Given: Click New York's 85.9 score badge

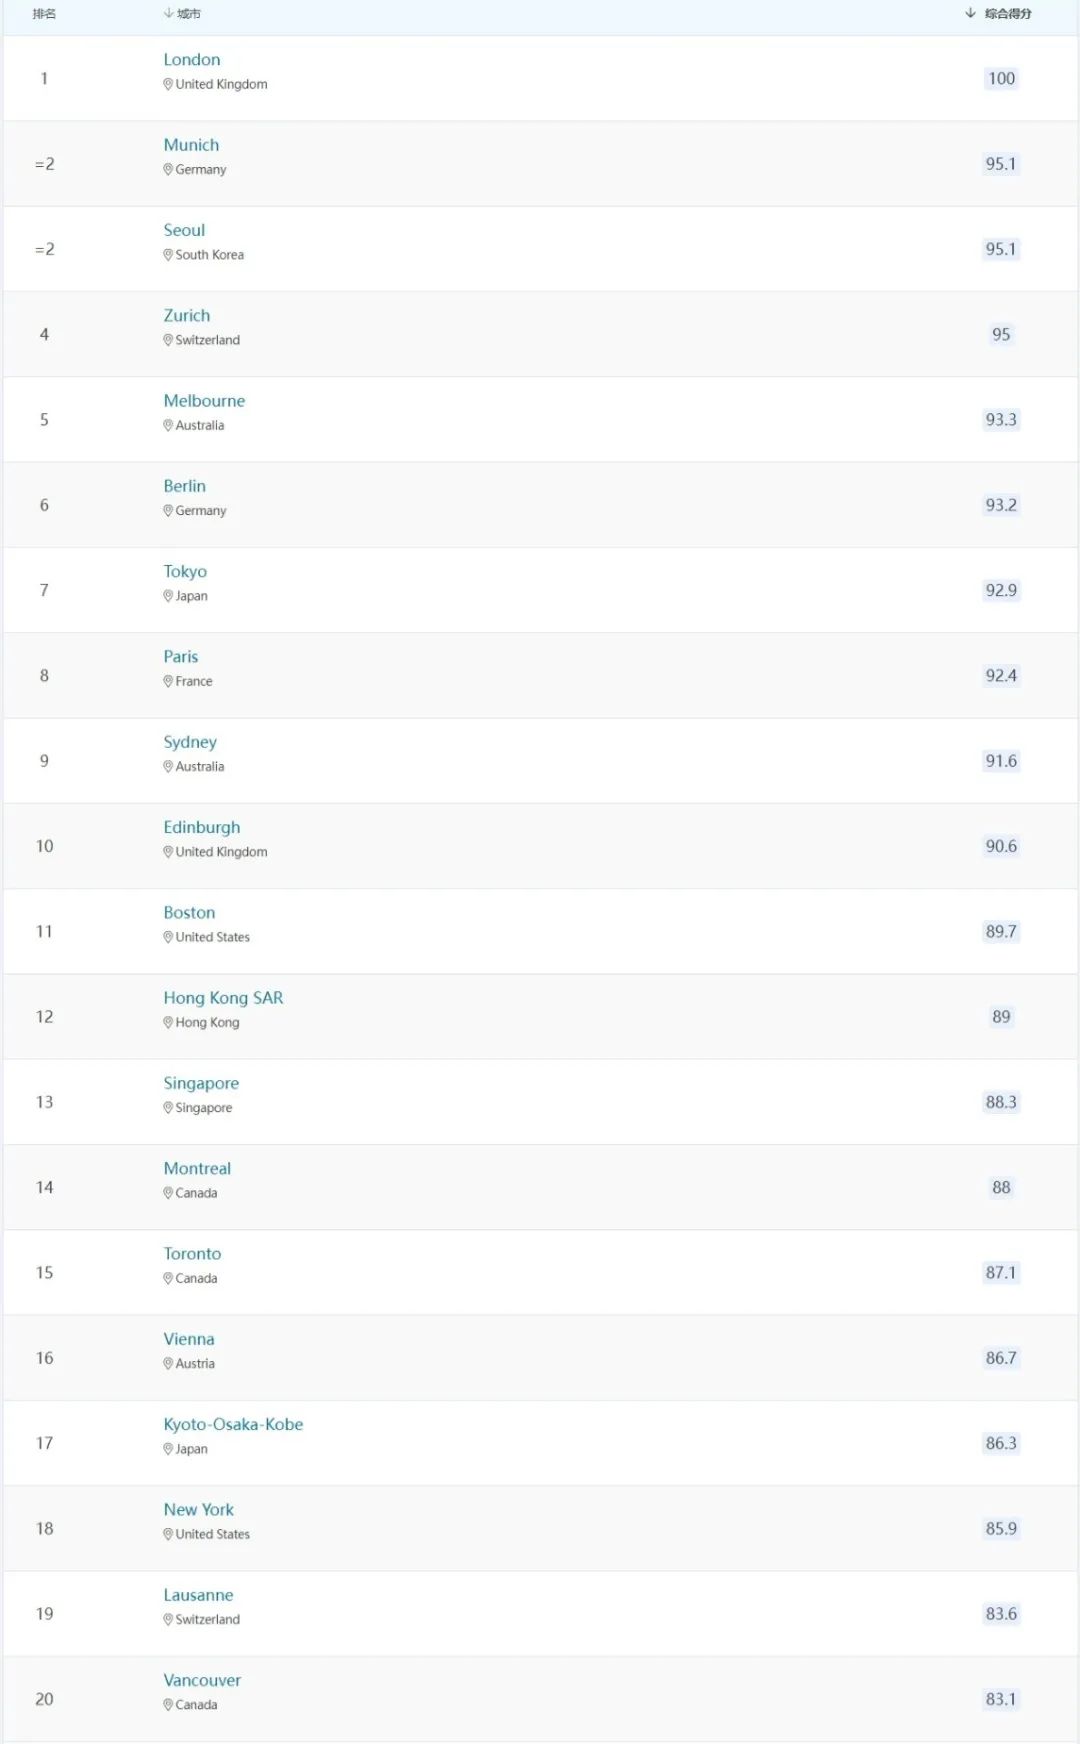Looking at the screenshot, I should pos(1001,1529).
